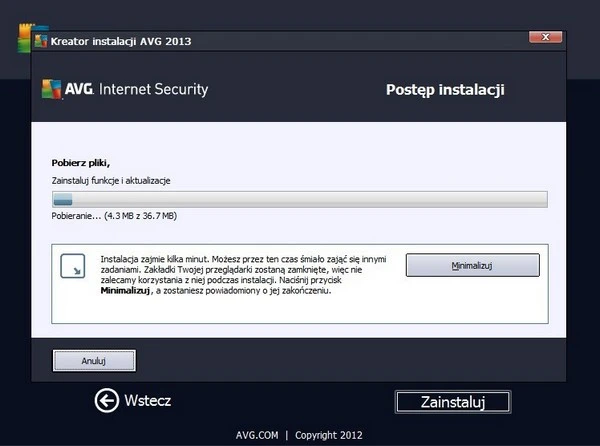Click the Copyright 2012 footer text
The height and width of the screenshot is (446, 600).
(x=328, y=435)
